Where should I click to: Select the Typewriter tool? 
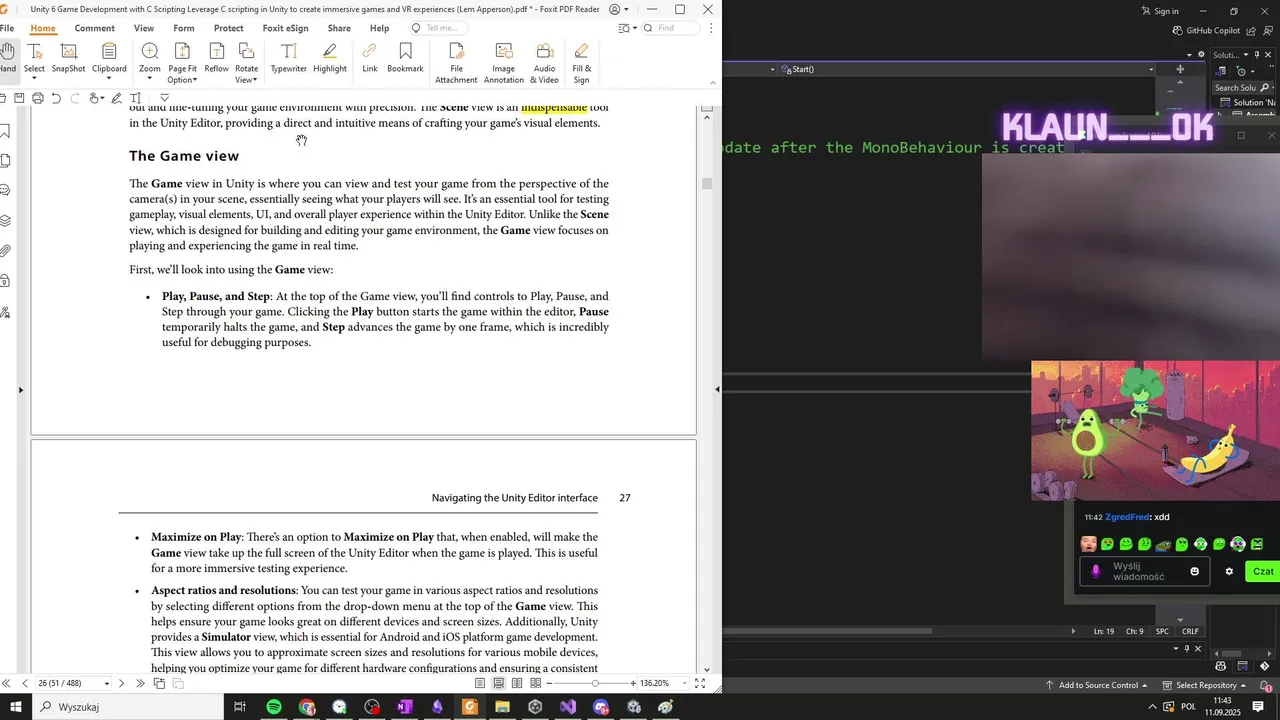pyautogui.click(x=288, y=58)
